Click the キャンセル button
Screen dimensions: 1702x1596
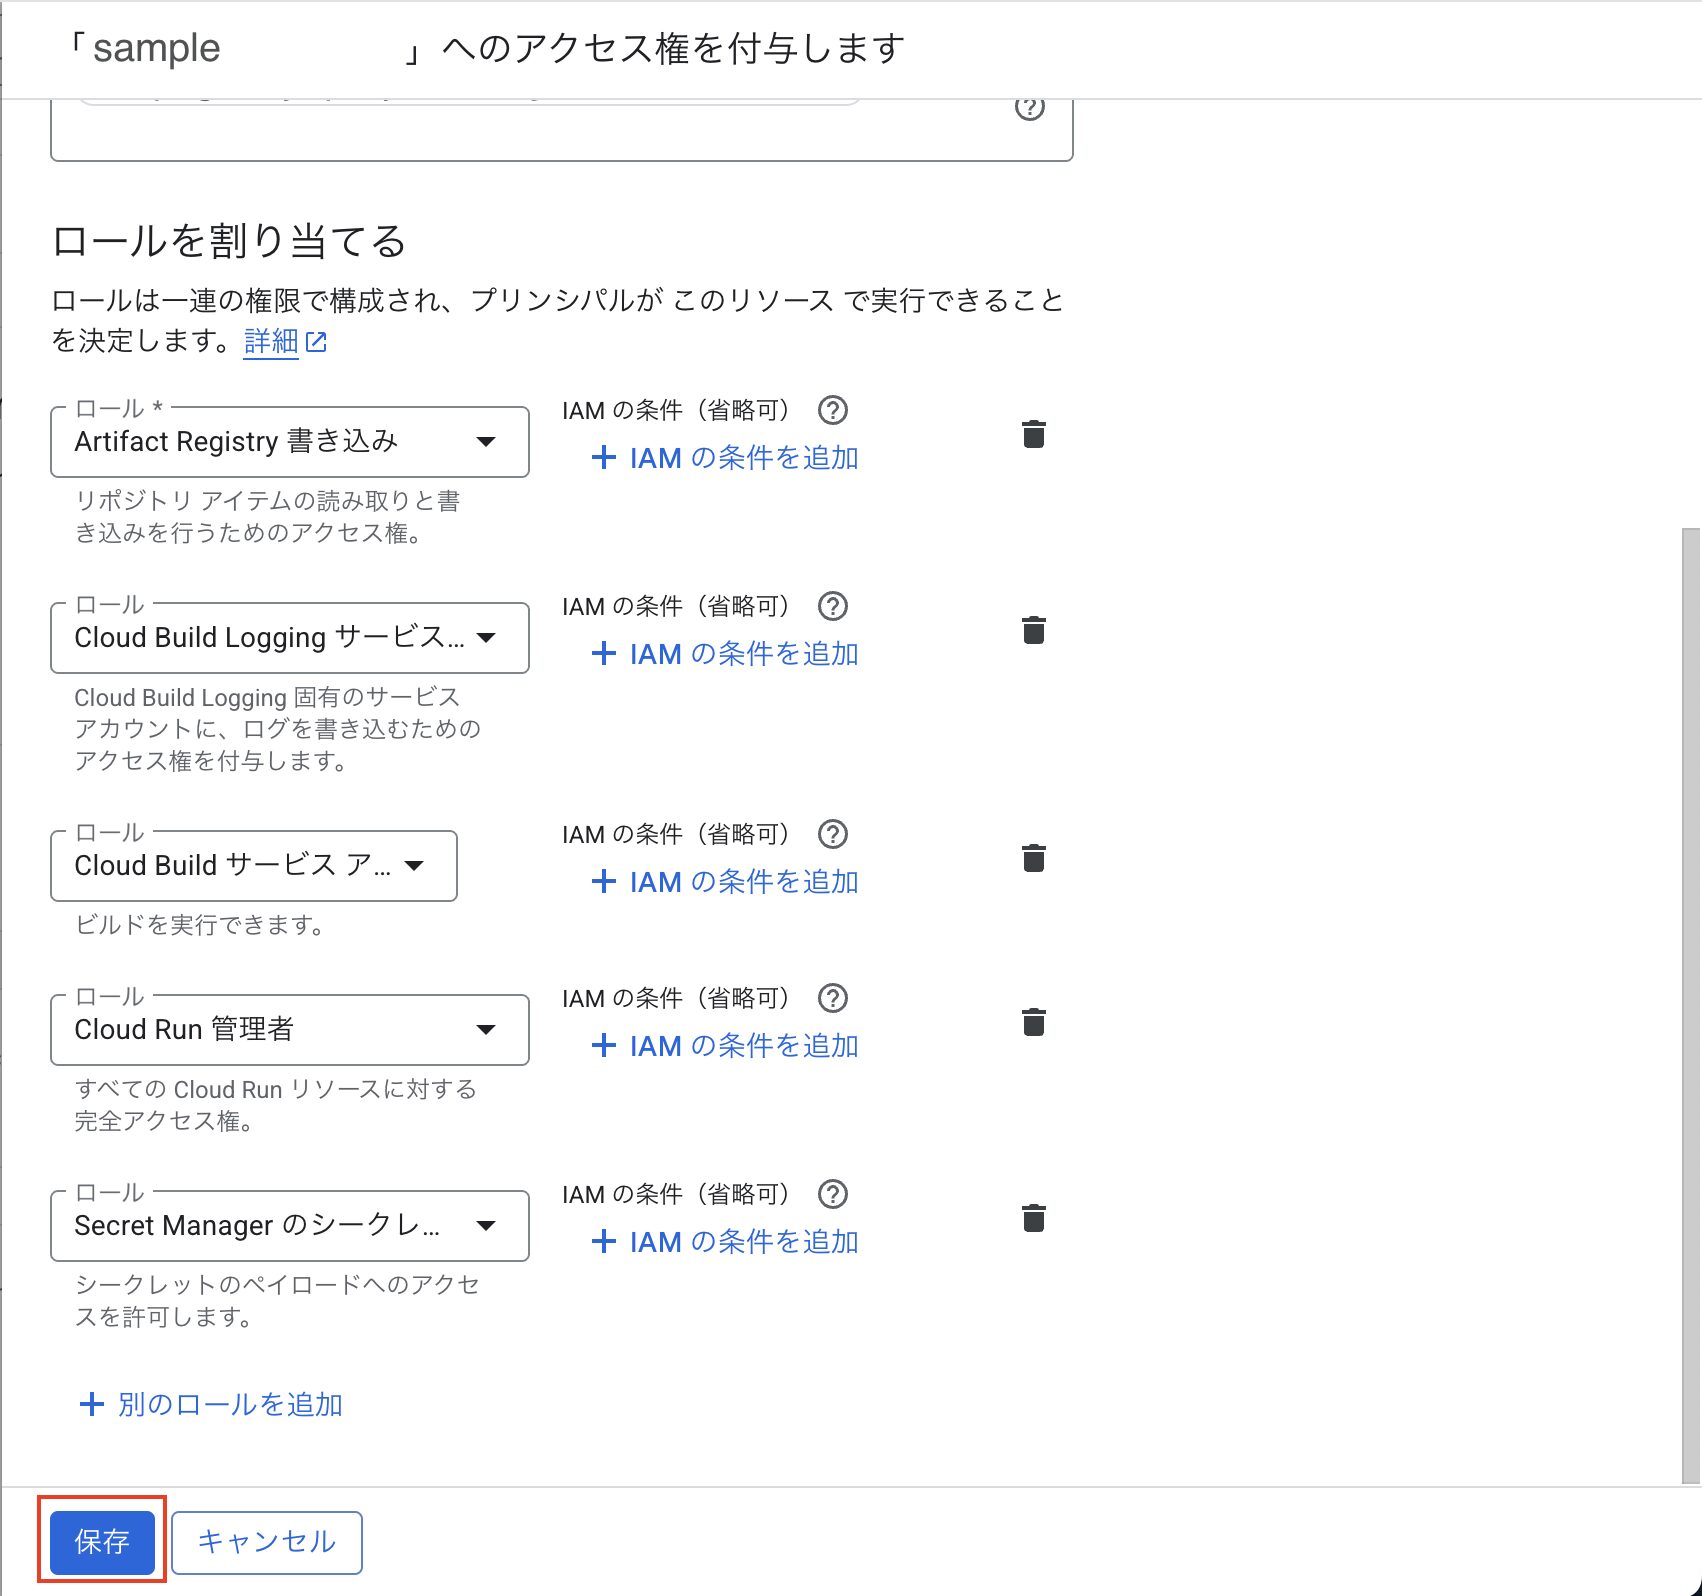267,1541
